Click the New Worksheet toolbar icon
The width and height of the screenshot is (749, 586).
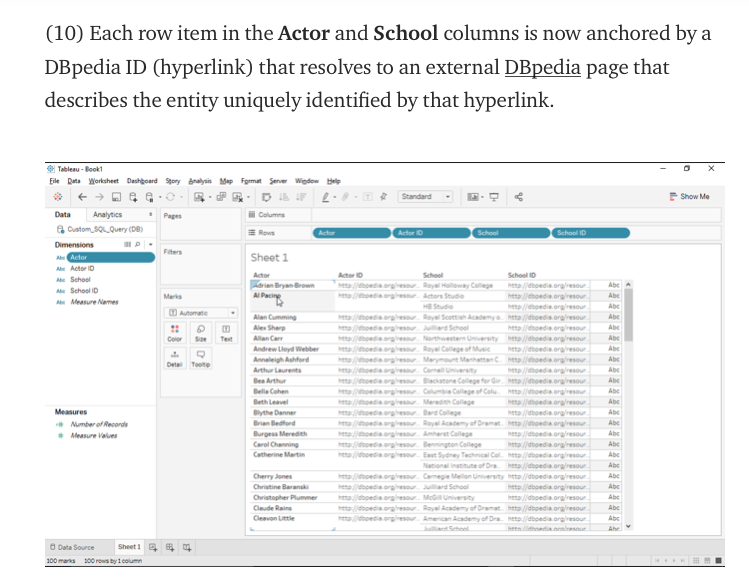click(x=199, y=197)
